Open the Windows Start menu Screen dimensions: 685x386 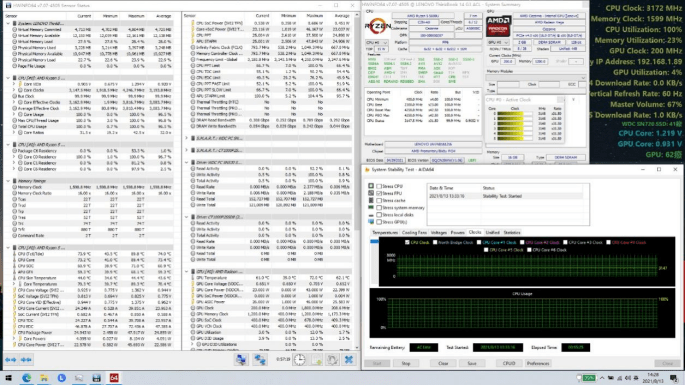click(8, 378)
